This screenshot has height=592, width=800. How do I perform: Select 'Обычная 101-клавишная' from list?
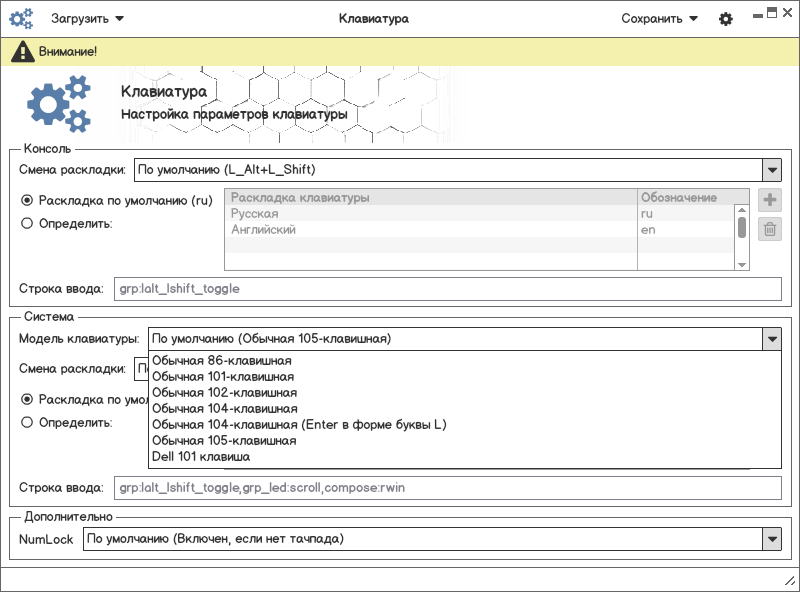coord(223,377)
